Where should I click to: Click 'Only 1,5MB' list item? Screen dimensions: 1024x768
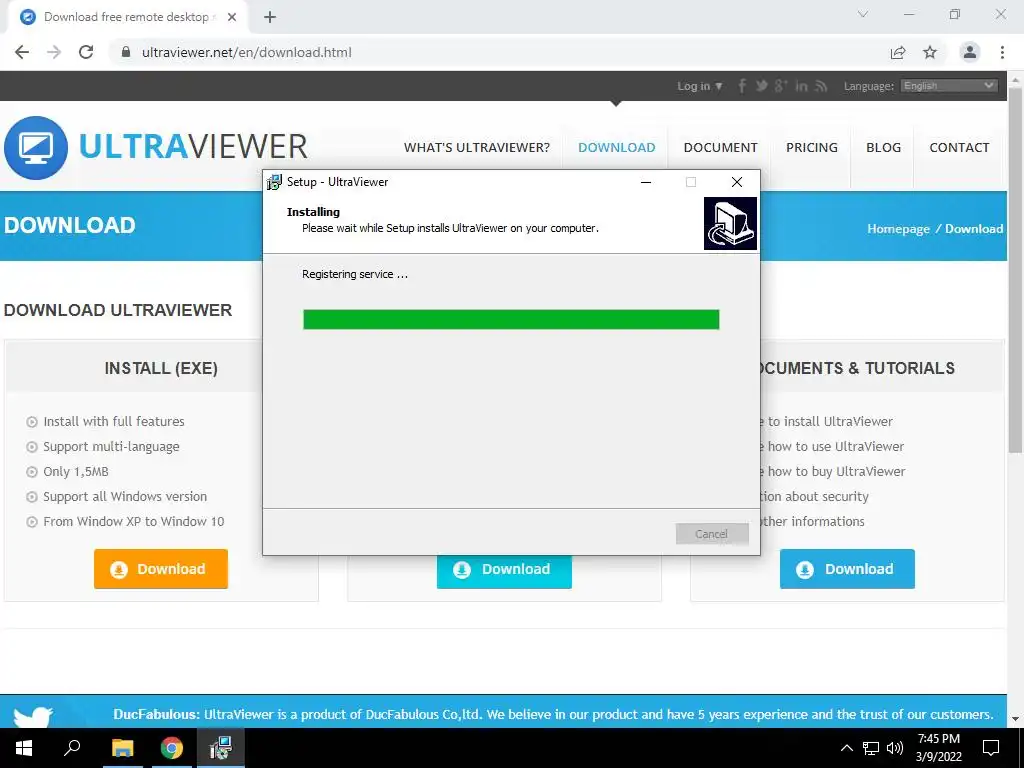(76, 472)
